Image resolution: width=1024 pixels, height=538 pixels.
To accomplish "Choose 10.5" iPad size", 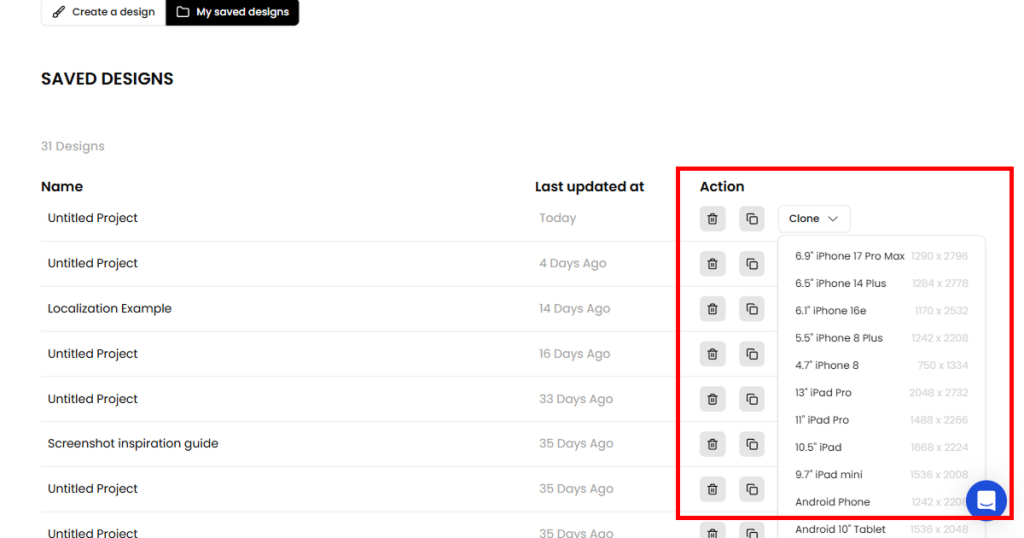I will point(881,448).
